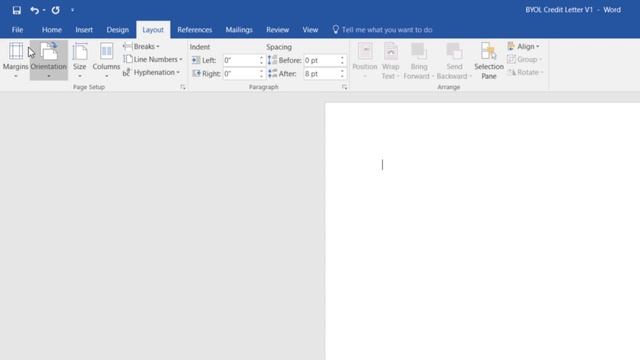640x360 pixels.
Task: Click the Redo/Repeat icon
Action: 56,10
